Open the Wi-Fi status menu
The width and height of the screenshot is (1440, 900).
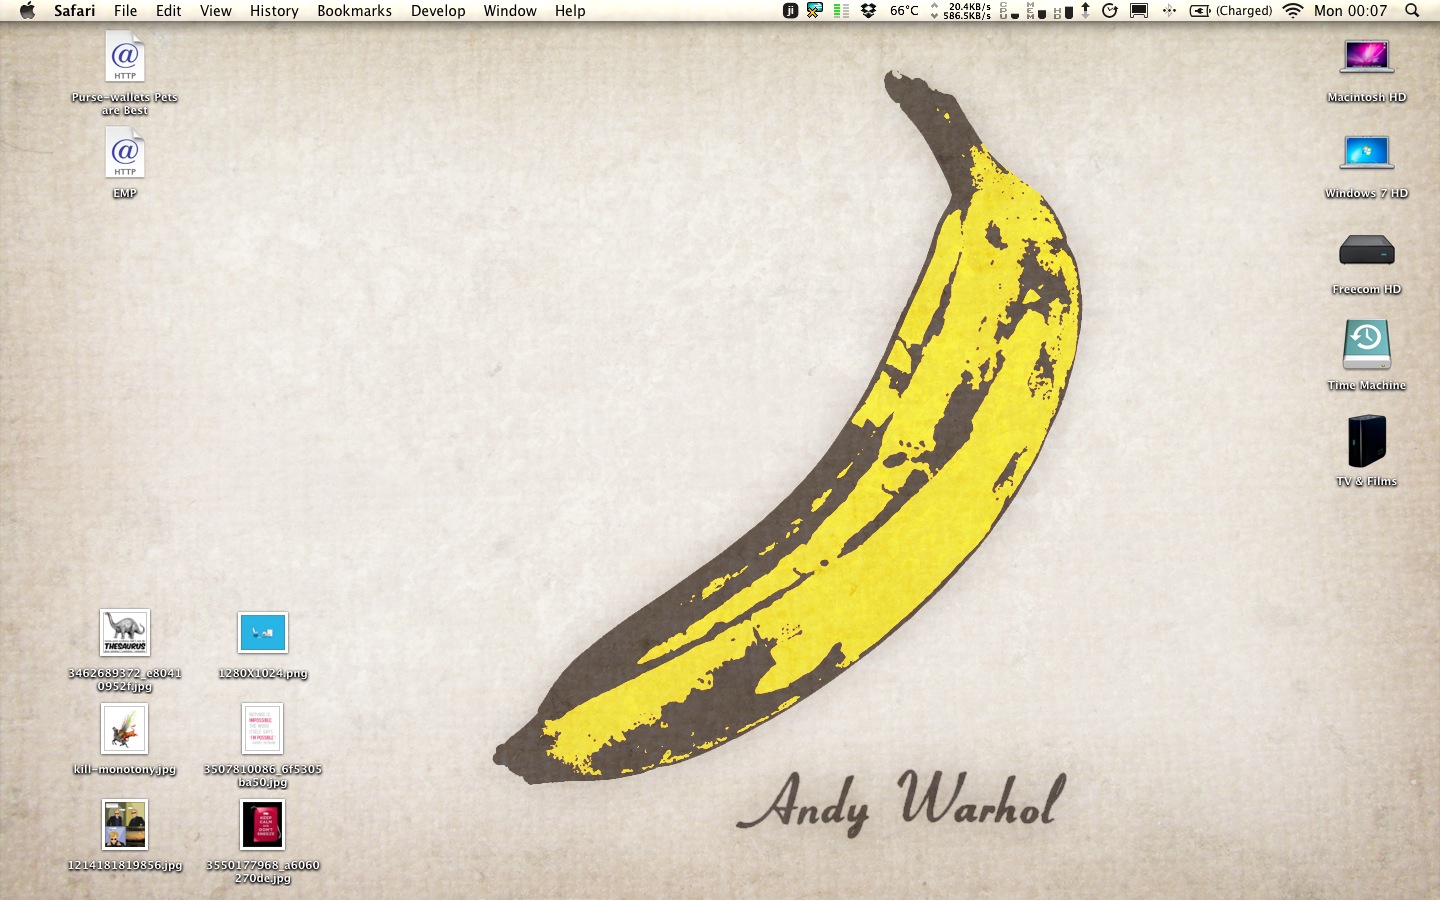tap(1293, 11)
